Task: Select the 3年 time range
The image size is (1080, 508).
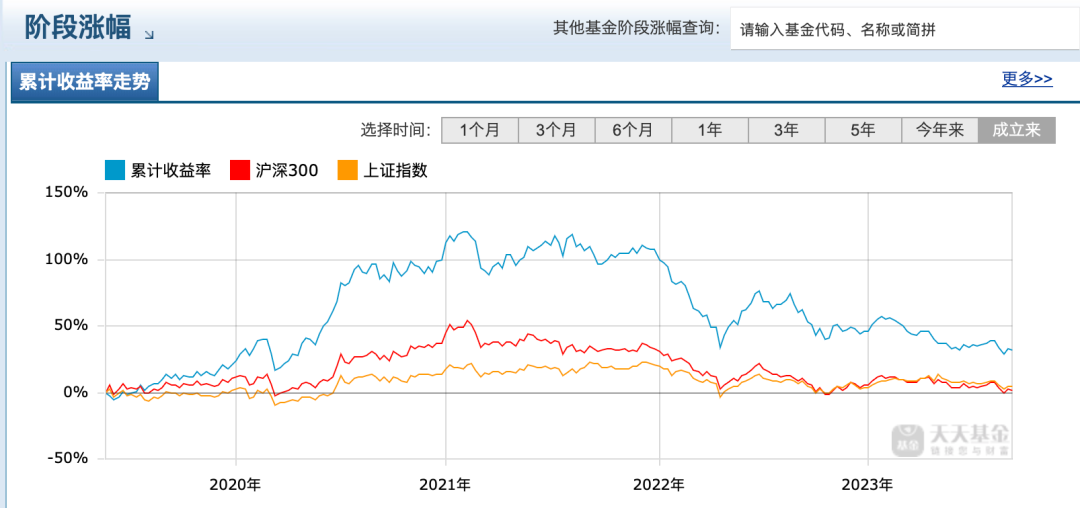Action: (786, 130)
